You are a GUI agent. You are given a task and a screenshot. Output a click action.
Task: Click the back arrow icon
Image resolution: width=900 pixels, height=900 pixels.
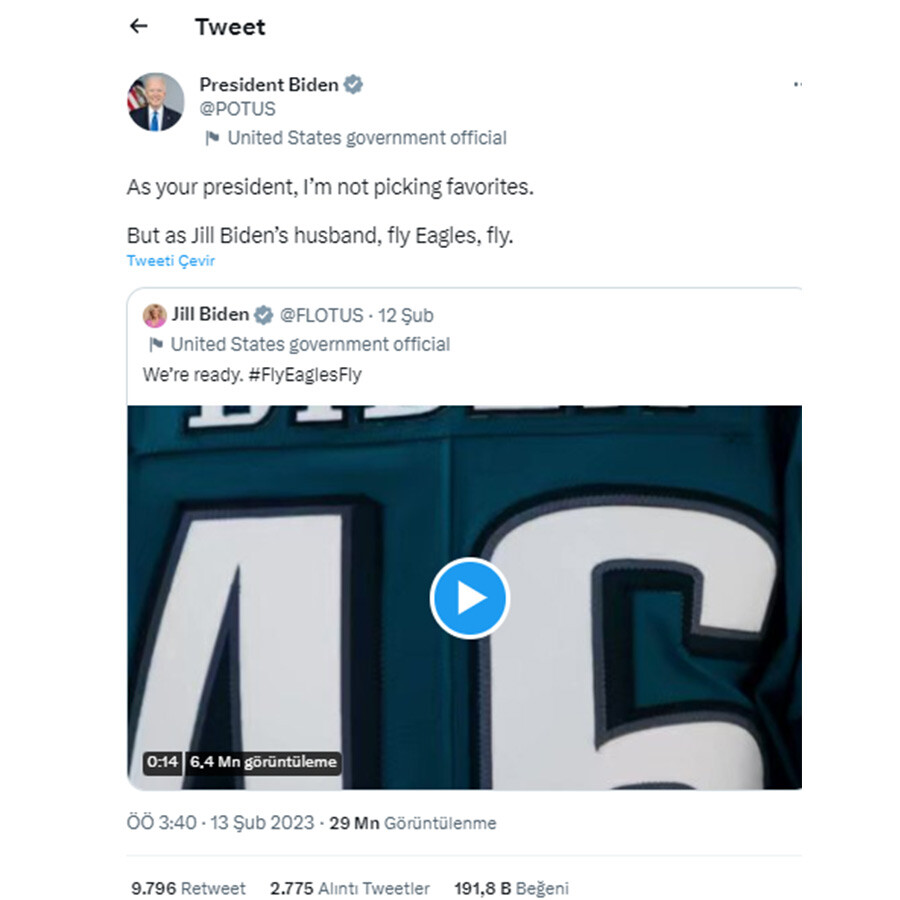[x=139, y=27]
